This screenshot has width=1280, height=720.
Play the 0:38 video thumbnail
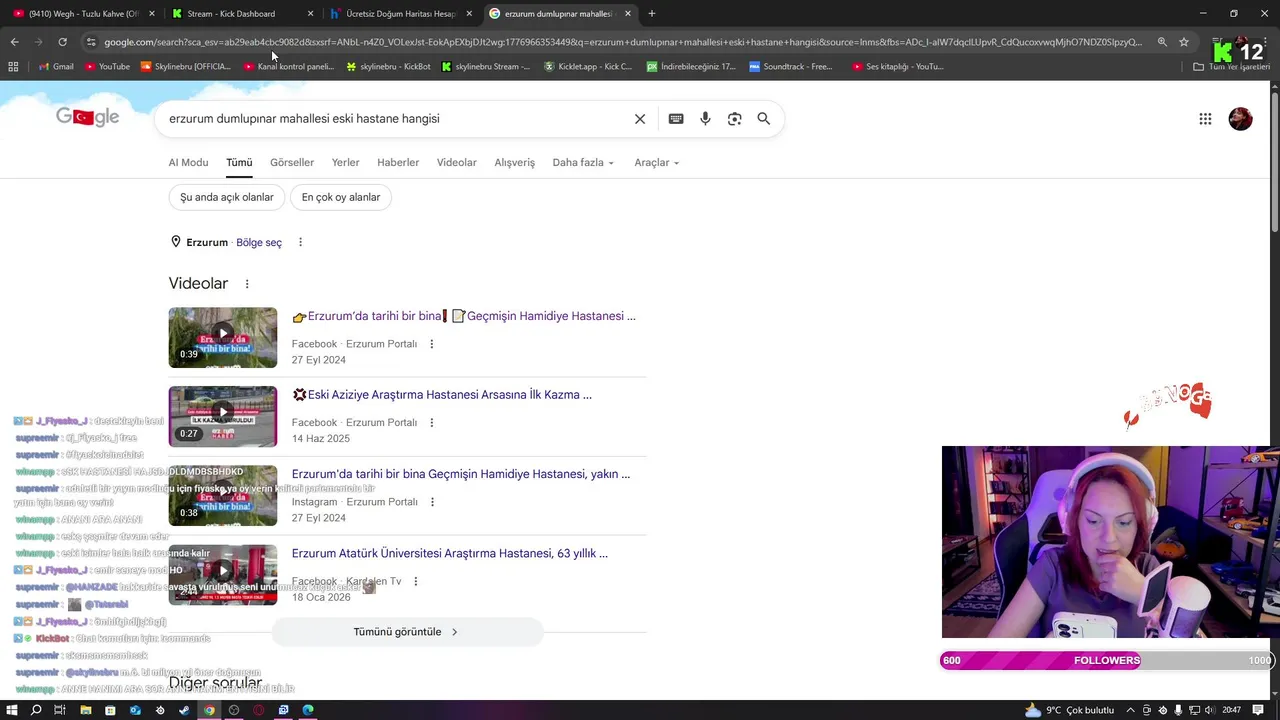(x=223, y=496)
